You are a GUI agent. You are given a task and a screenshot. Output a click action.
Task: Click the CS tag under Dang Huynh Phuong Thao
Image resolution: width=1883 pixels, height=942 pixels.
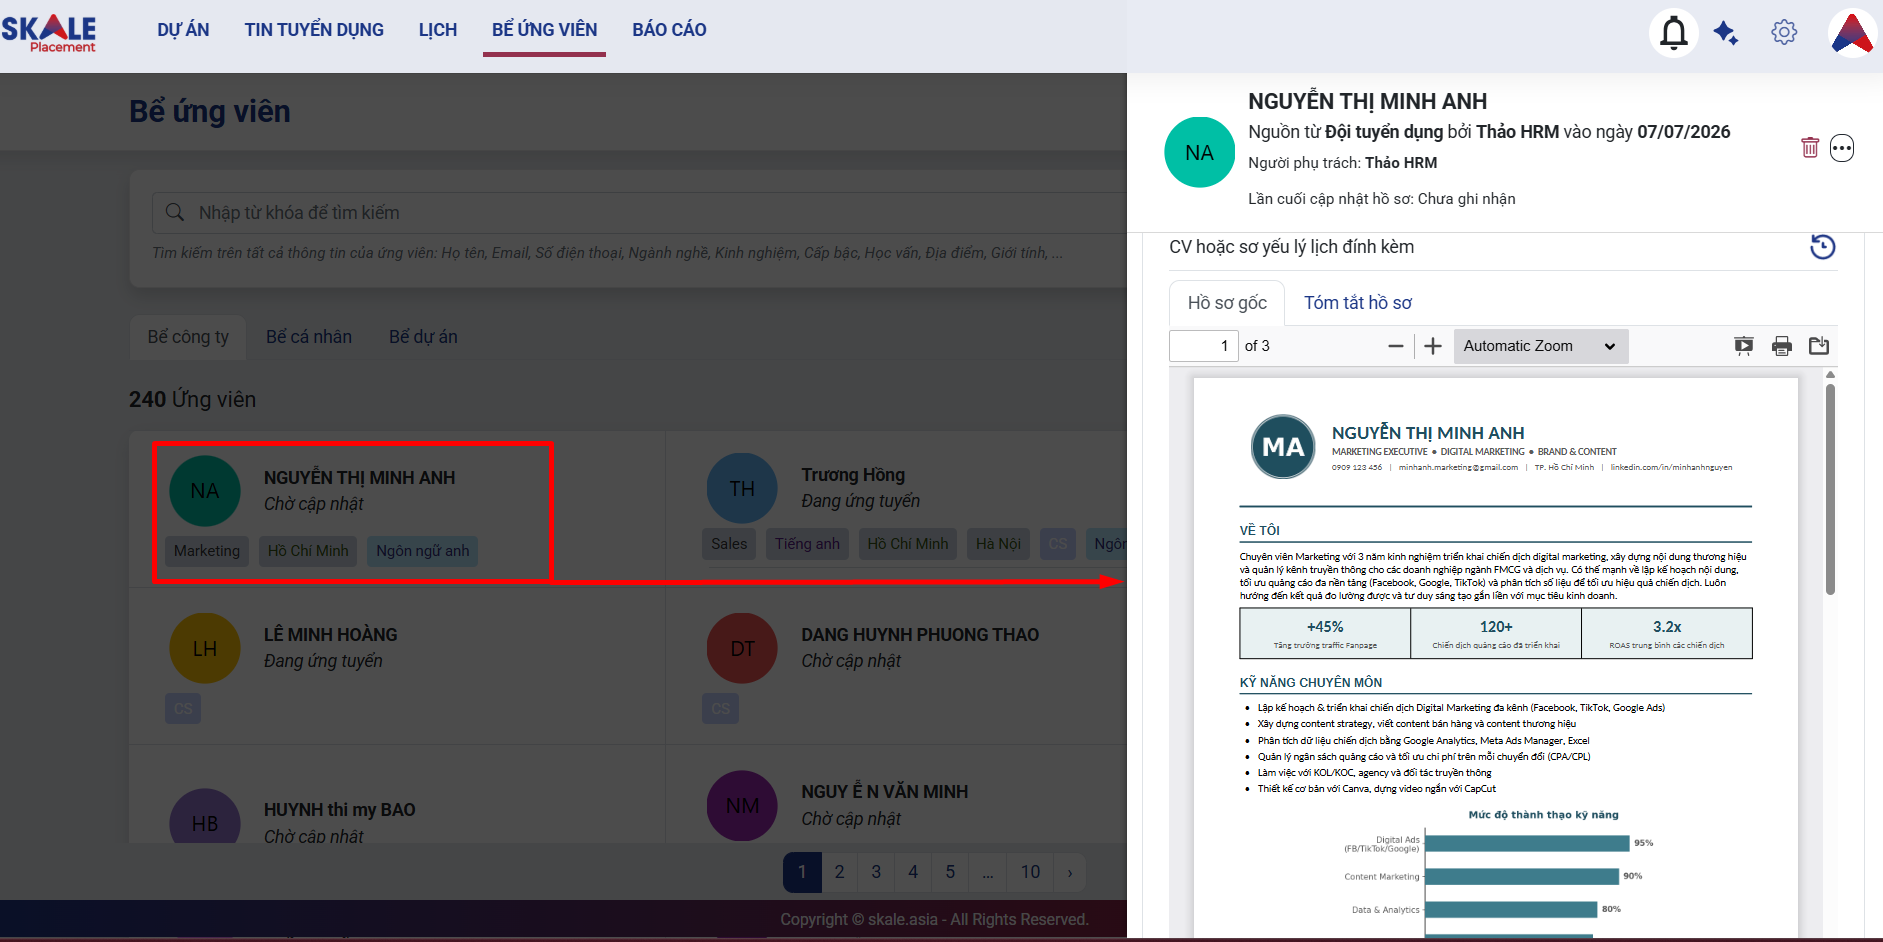[x=720, y=709]
